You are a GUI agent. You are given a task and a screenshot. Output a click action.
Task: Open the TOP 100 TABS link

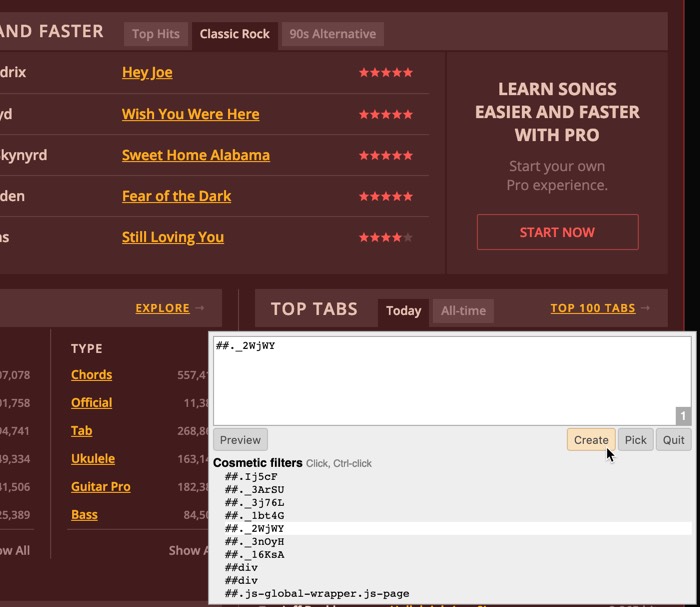[x=593, y=308]
